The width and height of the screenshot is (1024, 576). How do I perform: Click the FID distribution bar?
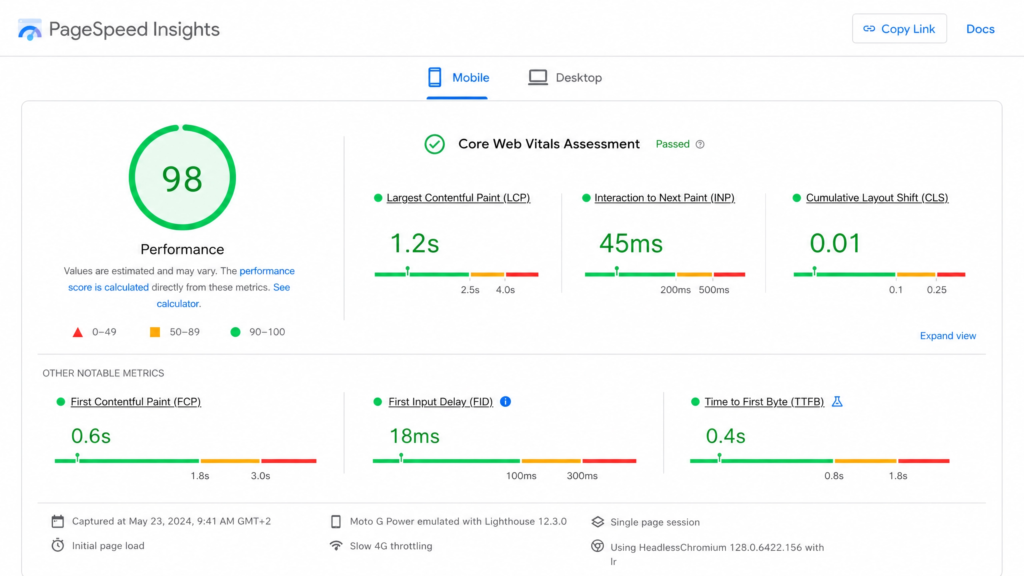click(504, 460)
